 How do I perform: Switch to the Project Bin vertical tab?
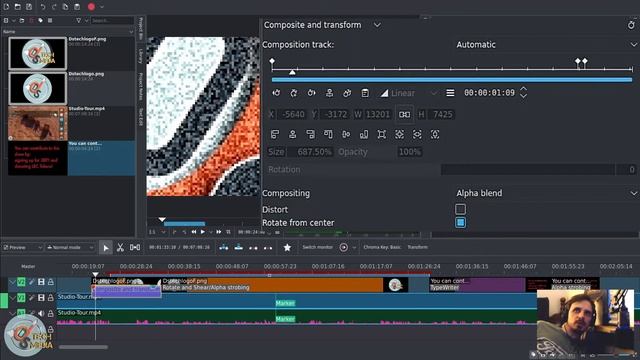[141, 29]
